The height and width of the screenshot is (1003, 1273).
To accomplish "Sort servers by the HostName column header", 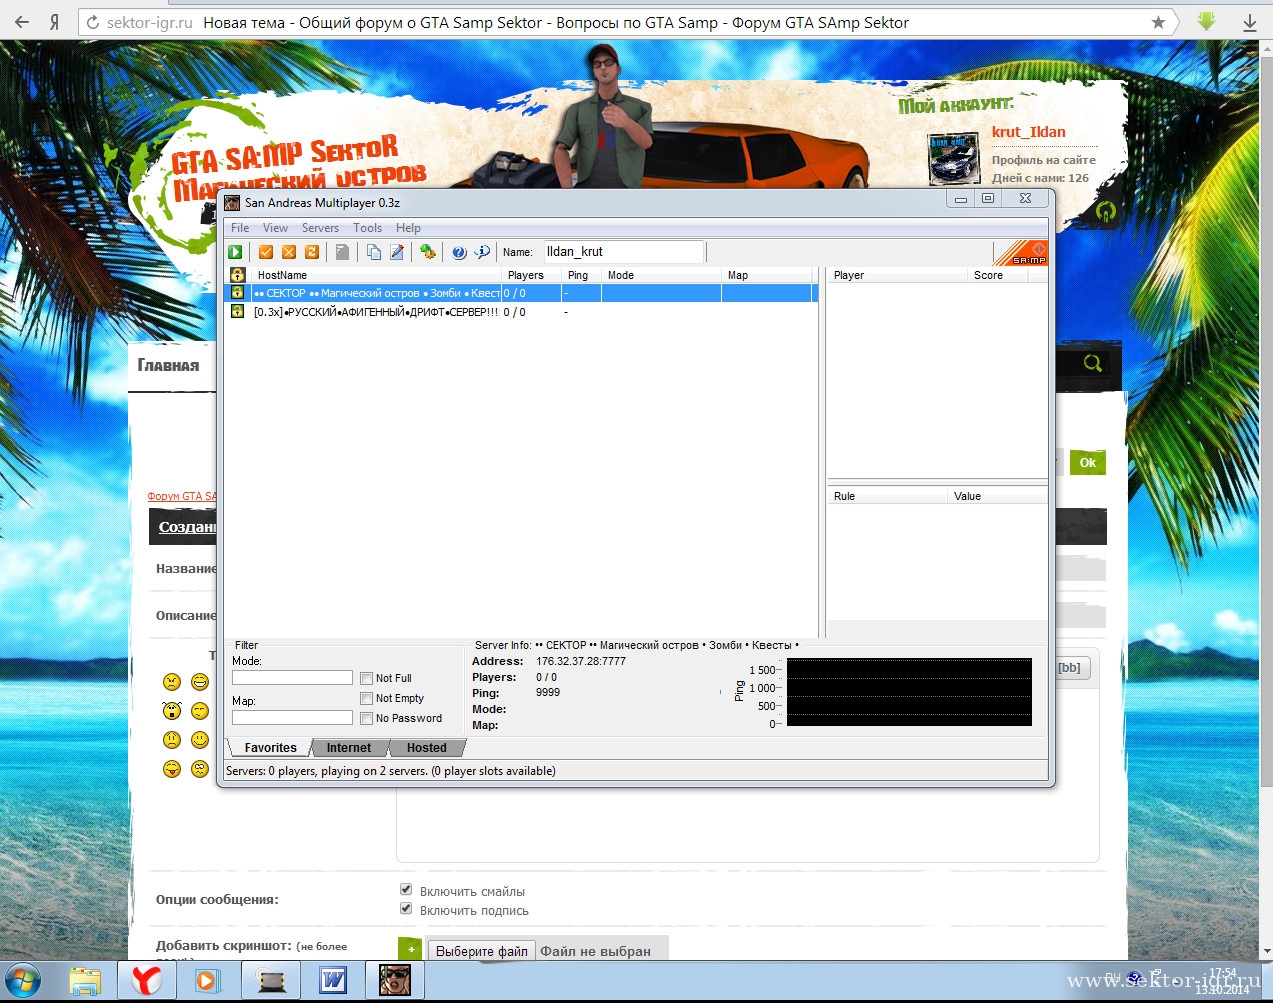I will (x=376, y=275).
